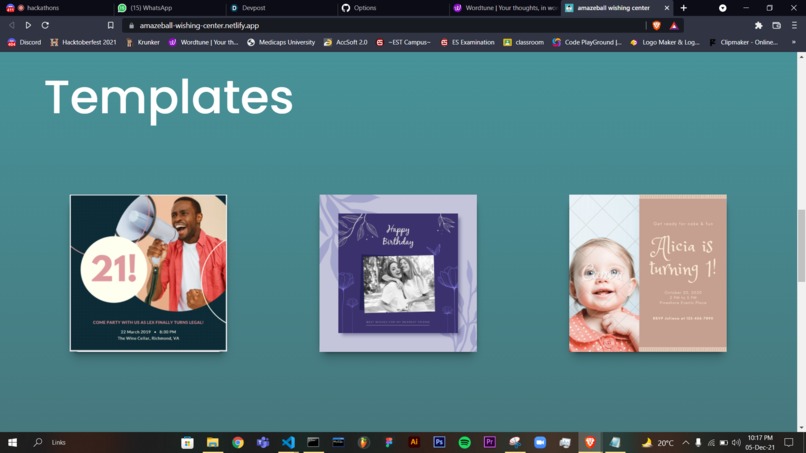Open the battery status tray icon
The image size is (806, 453).
[x=724, y=442]
